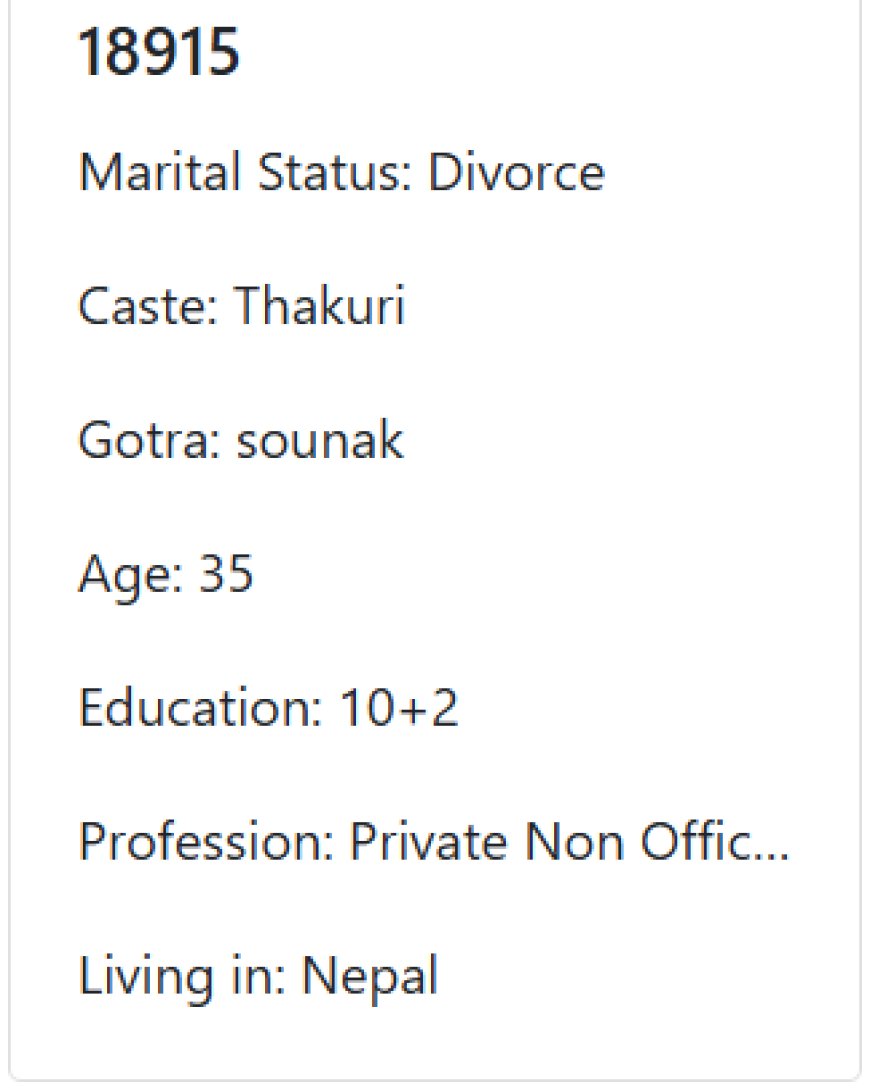This screenshot has width=870, height=1090.
Task: Select the sounak gotra value
Action: click(x=320, y=439)
